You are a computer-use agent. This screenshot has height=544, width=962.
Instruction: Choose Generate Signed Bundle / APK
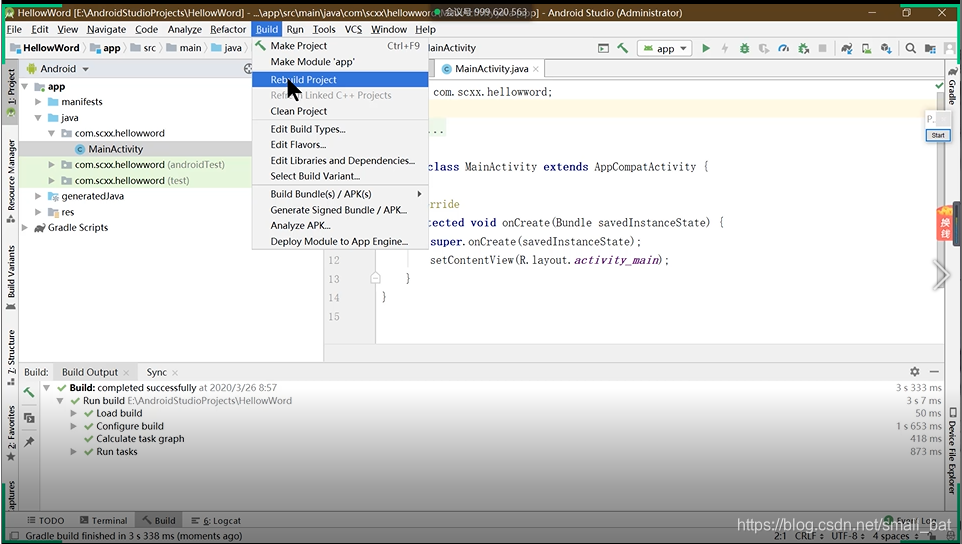340,210
